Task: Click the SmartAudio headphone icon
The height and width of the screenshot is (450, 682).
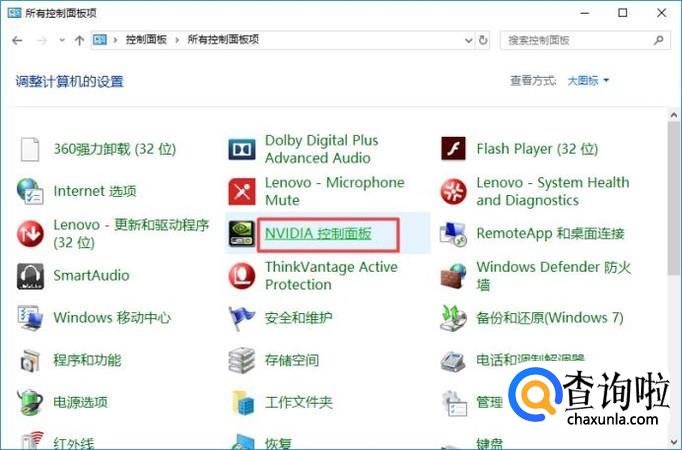Action: (x=30, y=276)
